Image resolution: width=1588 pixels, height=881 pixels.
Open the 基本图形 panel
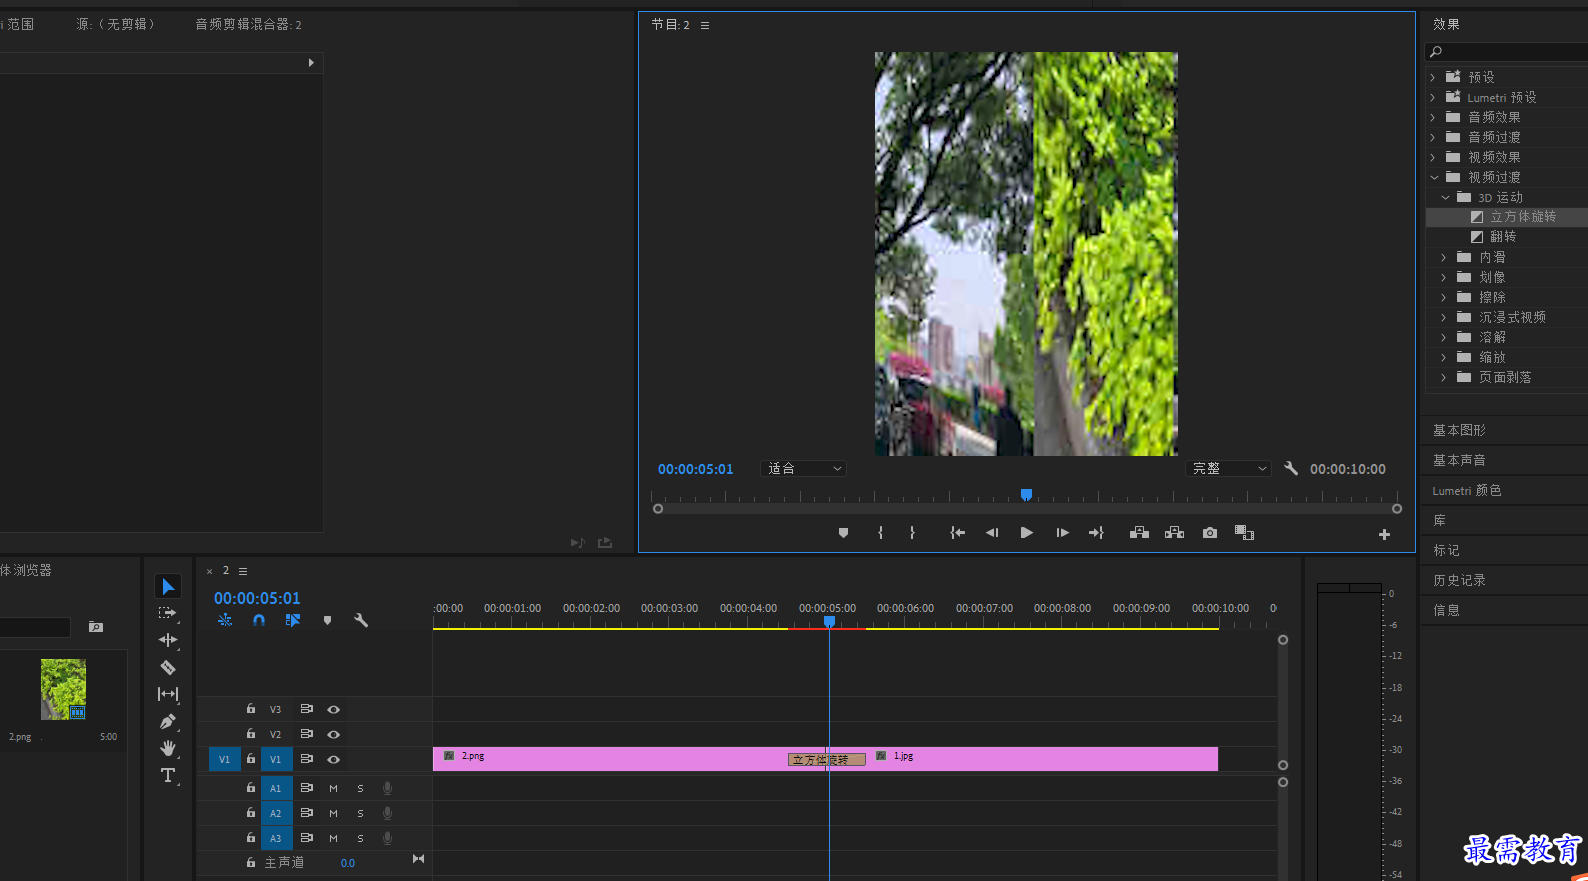(x=1459, y=430)
